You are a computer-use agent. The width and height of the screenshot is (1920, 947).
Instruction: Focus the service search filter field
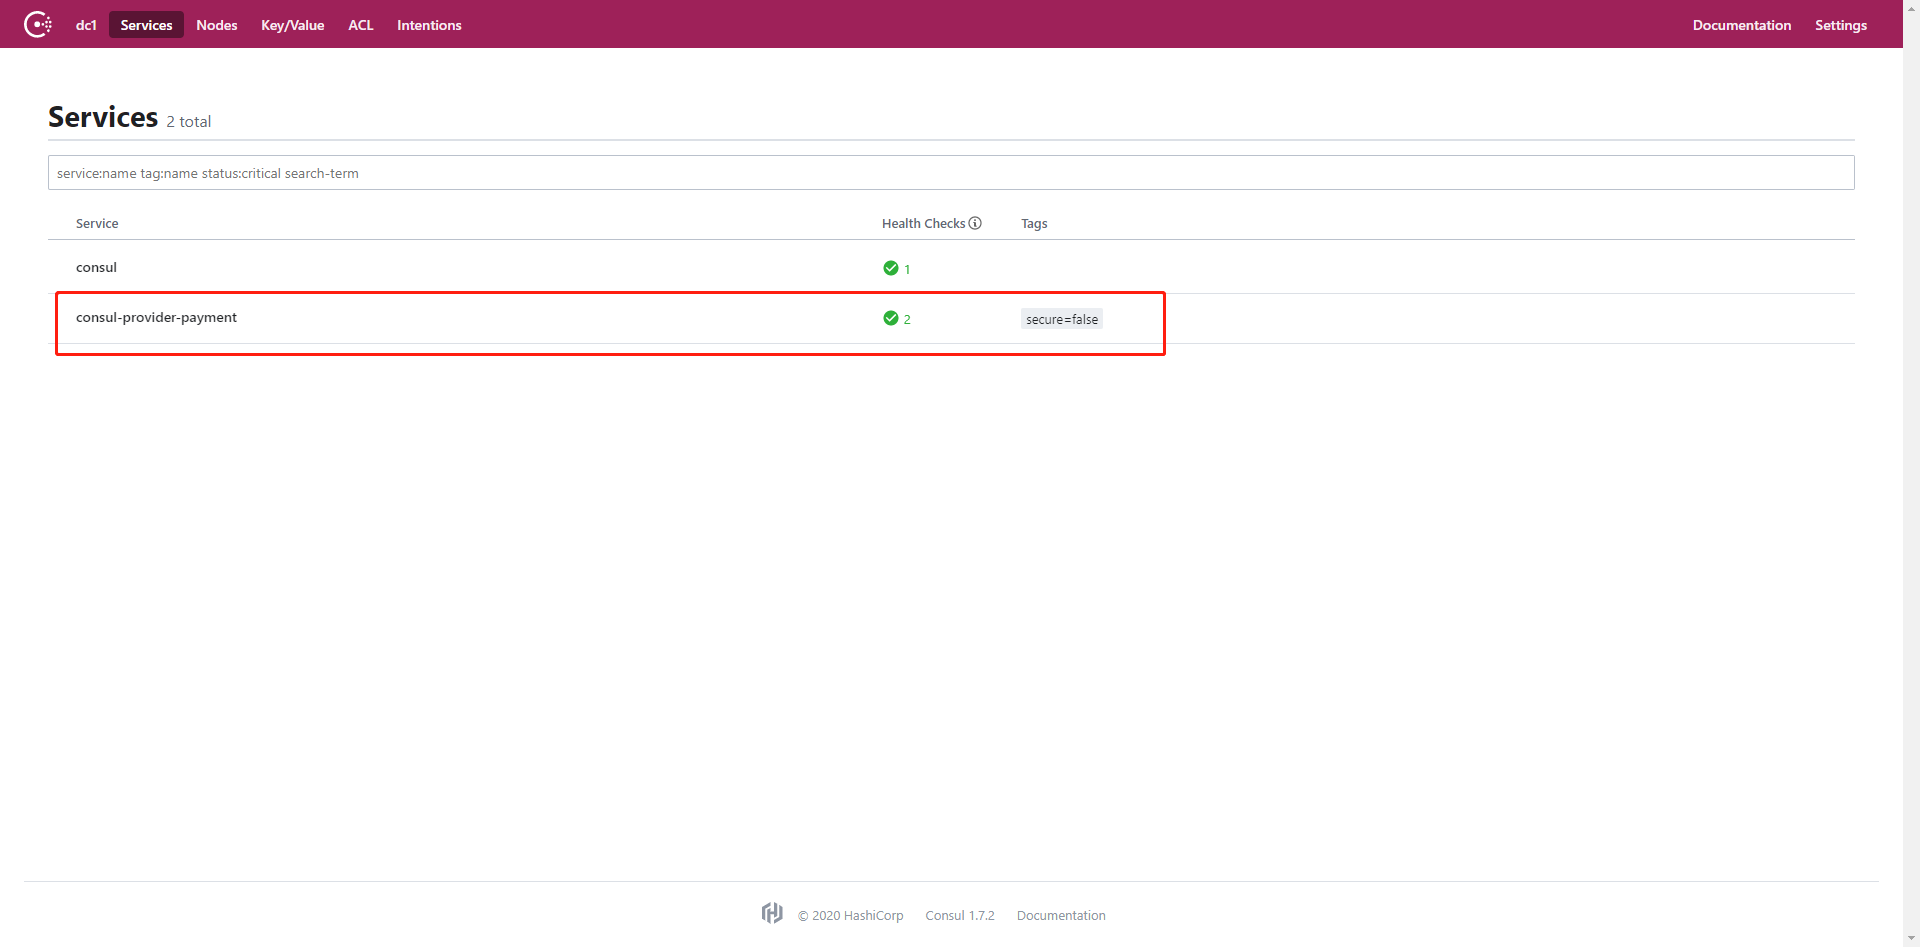pos(951,173)
